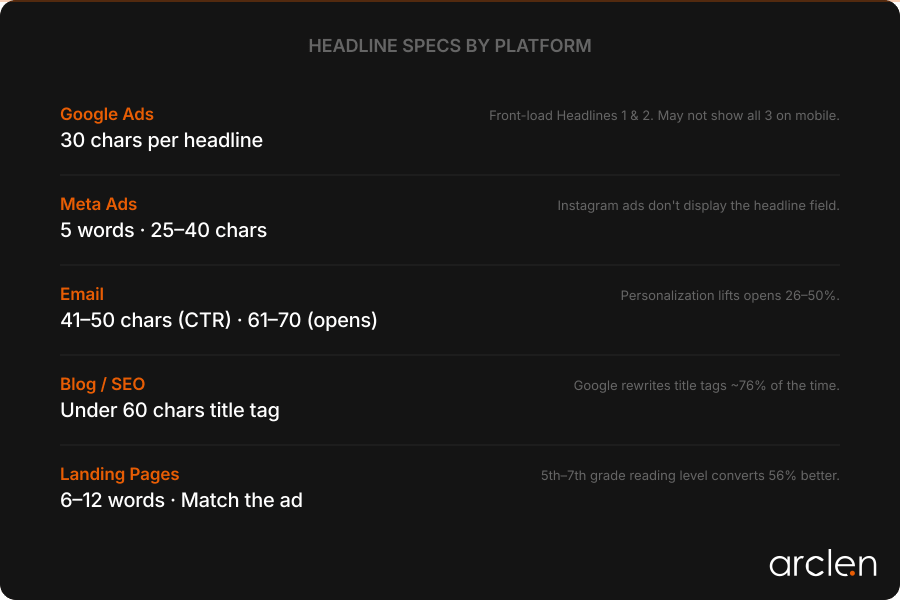The width and height of the screenshot is (900, 600).
Task: Click the Google rewrites title tags note
Action: [x=706, y=385]
